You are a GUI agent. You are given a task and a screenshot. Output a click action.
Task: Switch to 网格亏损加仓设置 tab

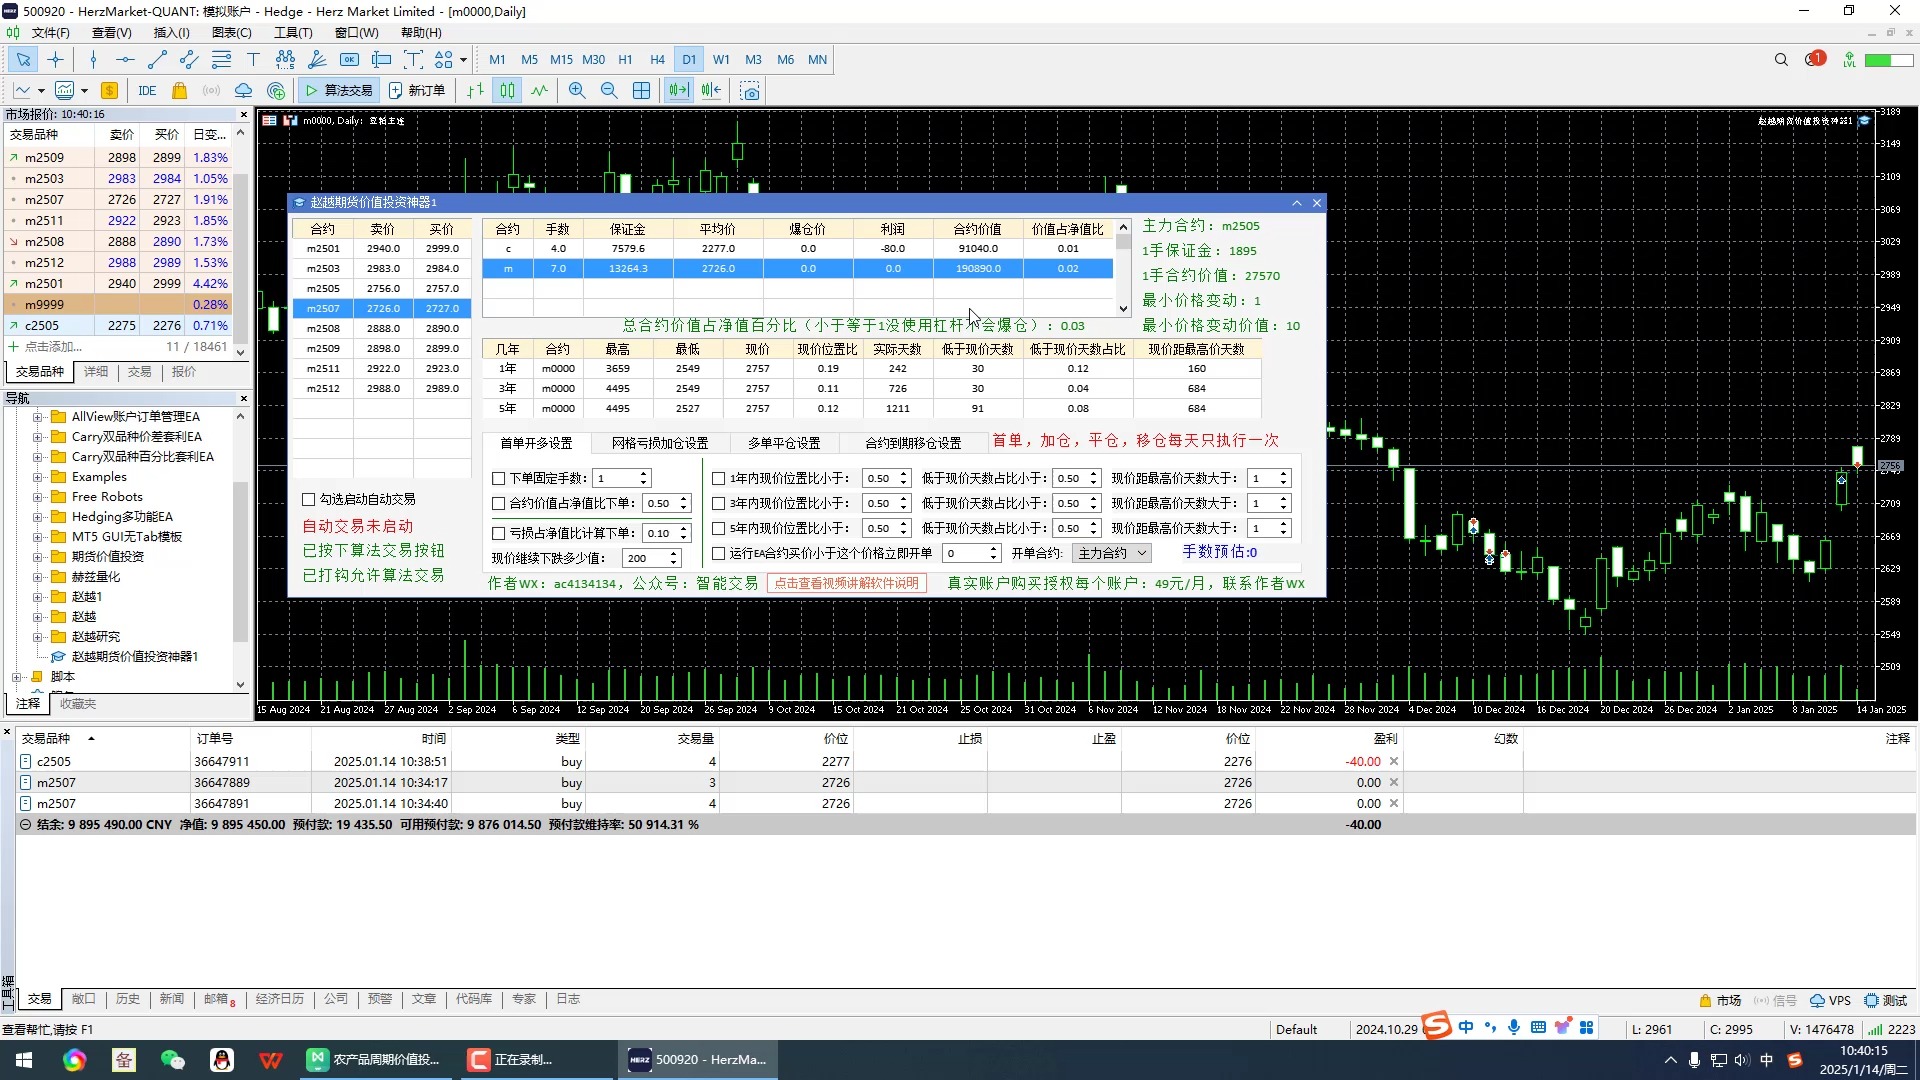click(660, 443)
